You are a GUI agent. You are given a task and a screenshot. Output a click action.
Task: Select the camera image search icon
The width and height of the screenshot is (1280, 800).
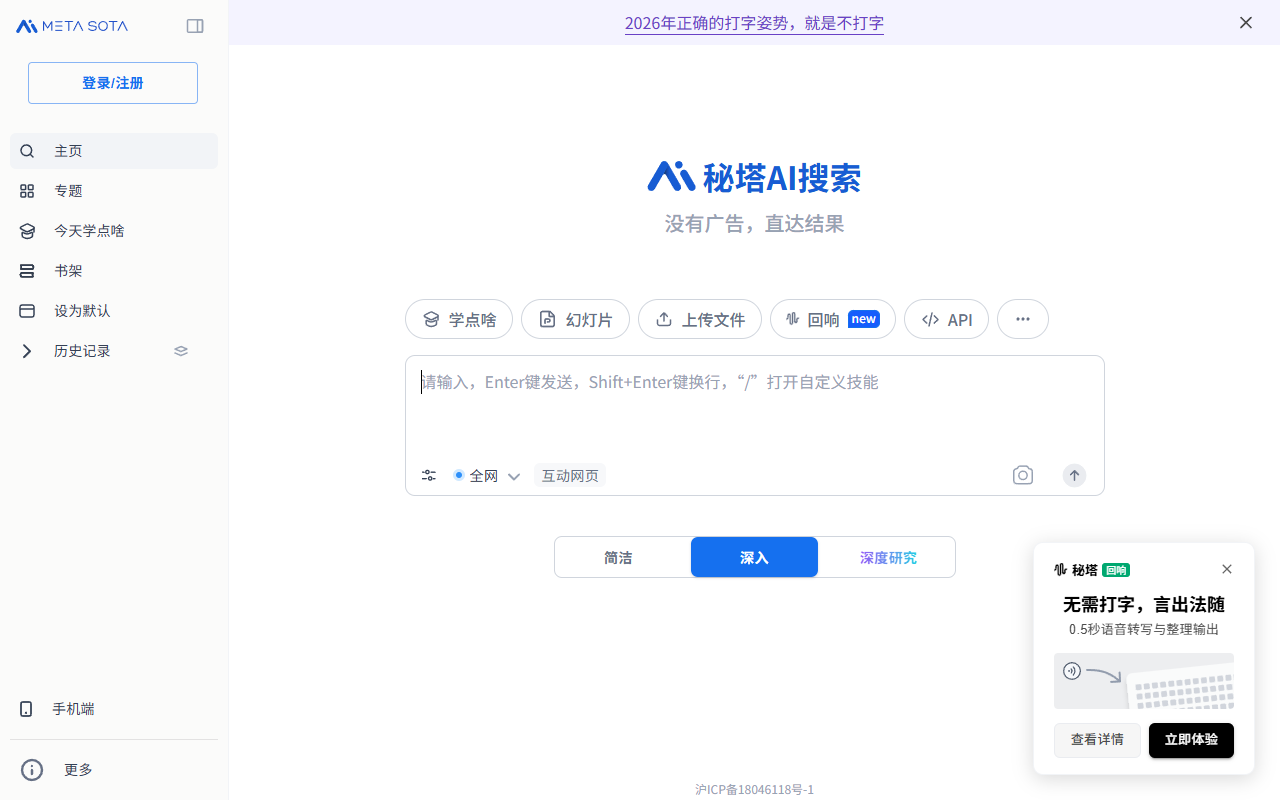pyautogui.click(x=1022, y=475)
